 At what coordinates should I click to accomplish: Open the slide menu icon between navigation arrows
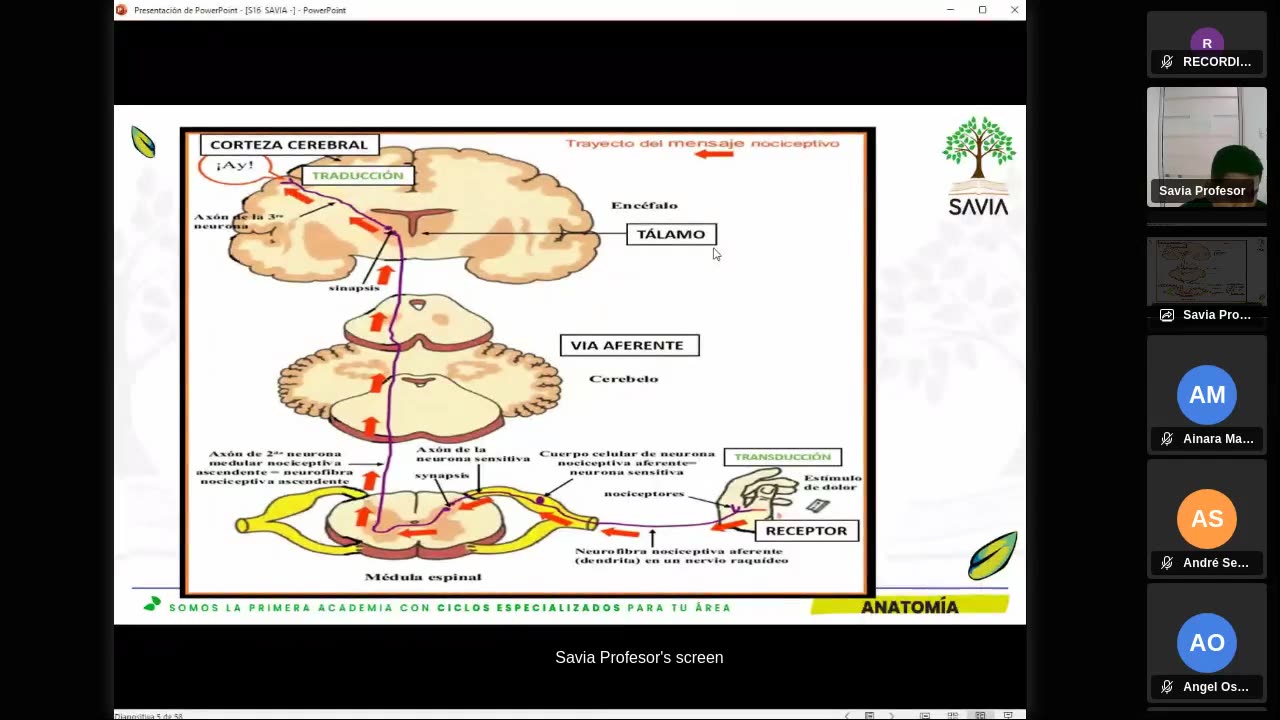(x=869, y=715)
